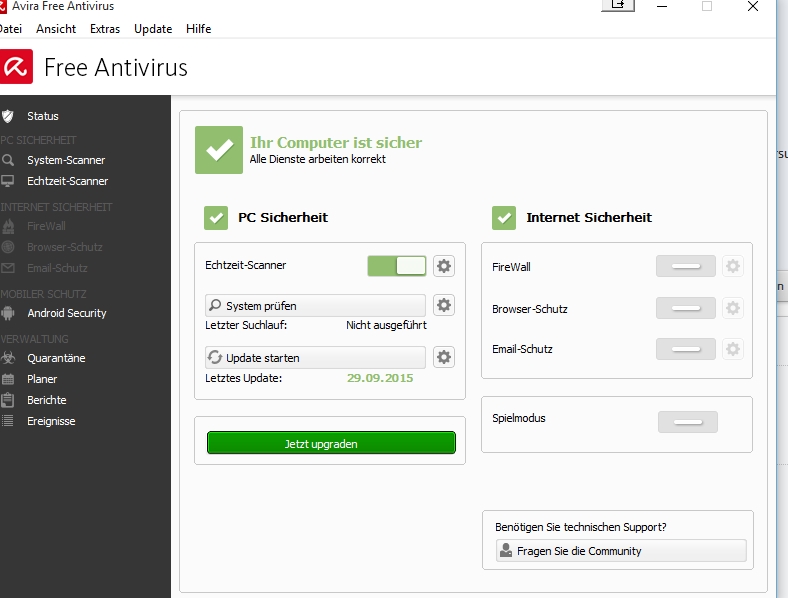
Task: Open the Ansicht menu
Action: [56, 29]
